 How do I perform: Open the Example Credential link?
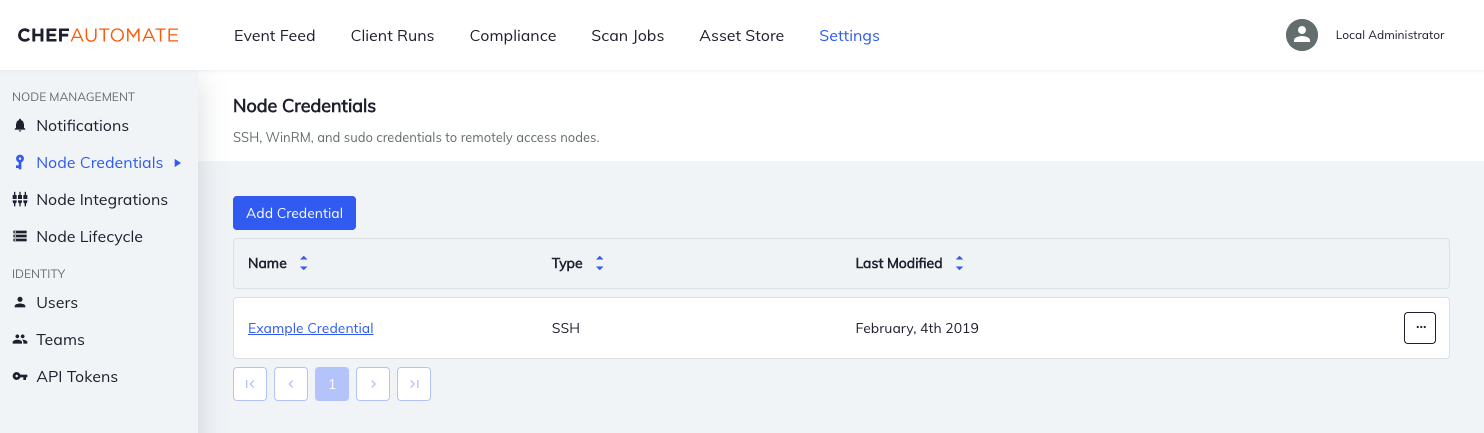pyautogui.click(x=310, y=328)
